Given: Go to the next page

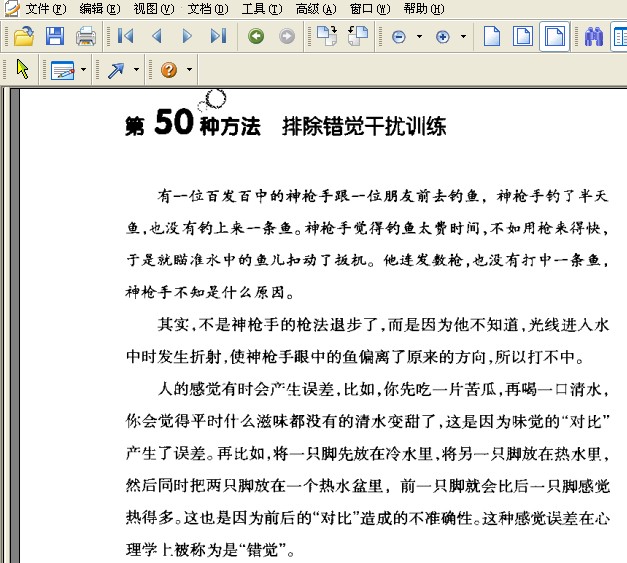Looking at the screenshot, I should 187,36.
